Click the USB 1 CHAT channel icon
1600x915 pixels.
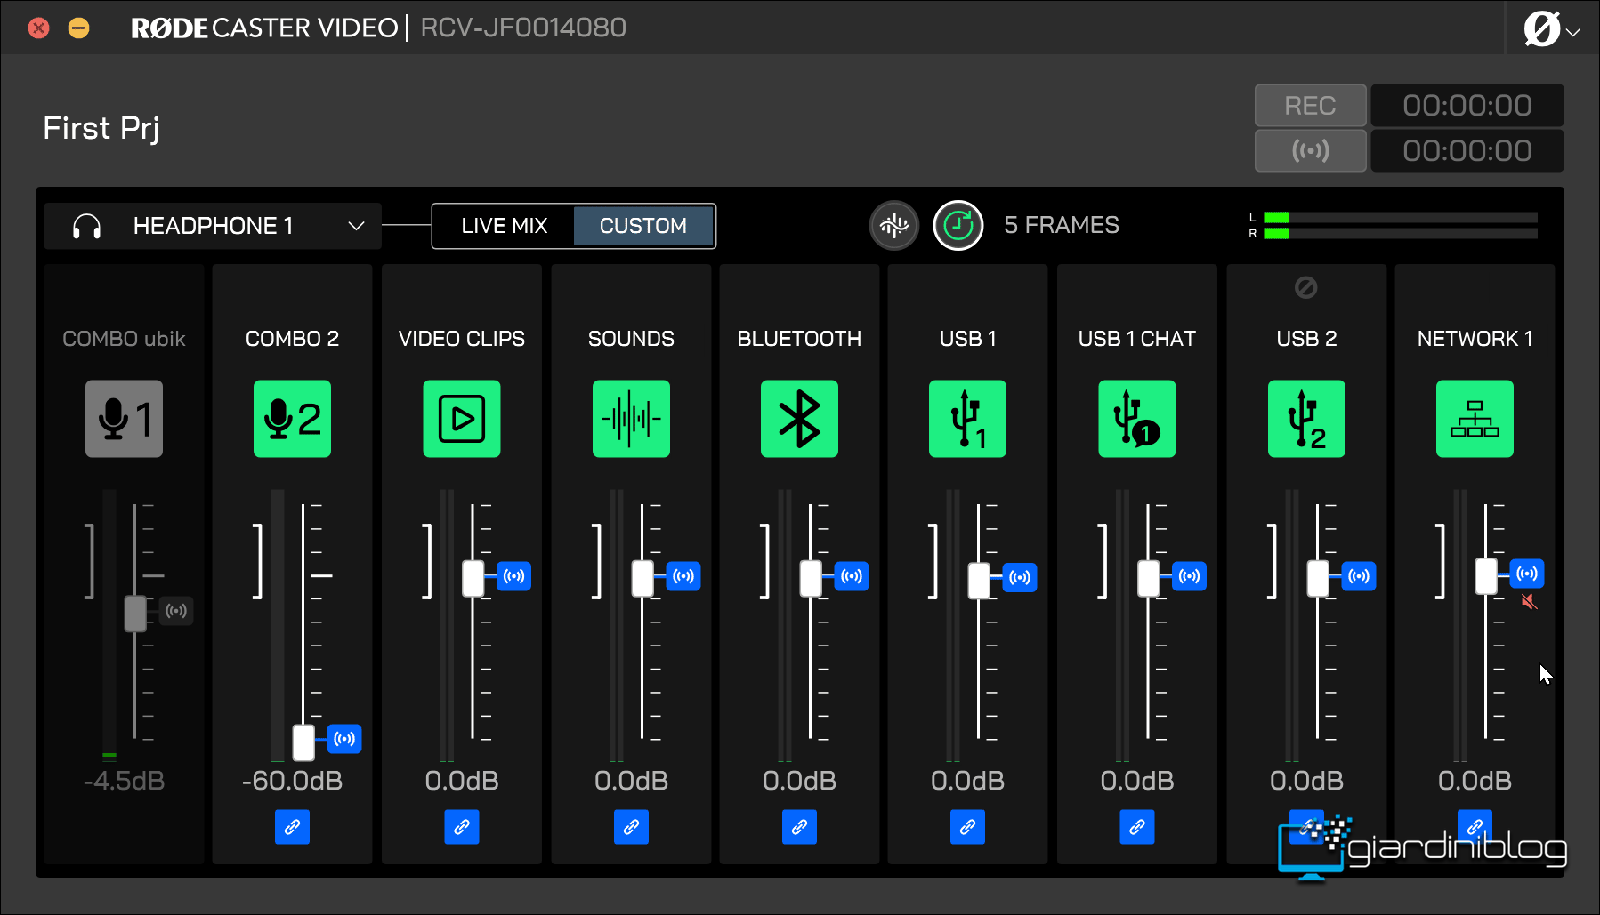point(1137,419)
